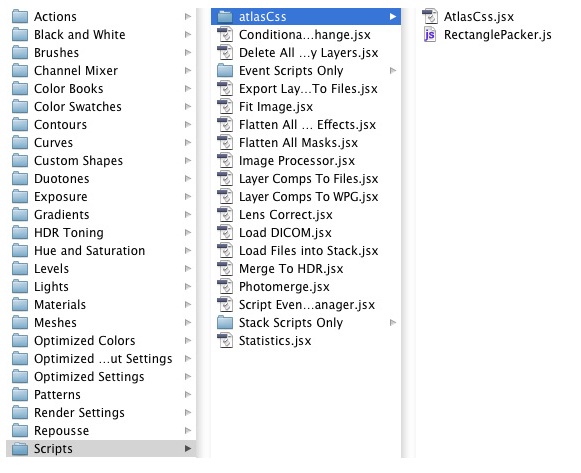Select the Actions folder
This screenshot has height=473, width=581.
click(x=101, y=16)
